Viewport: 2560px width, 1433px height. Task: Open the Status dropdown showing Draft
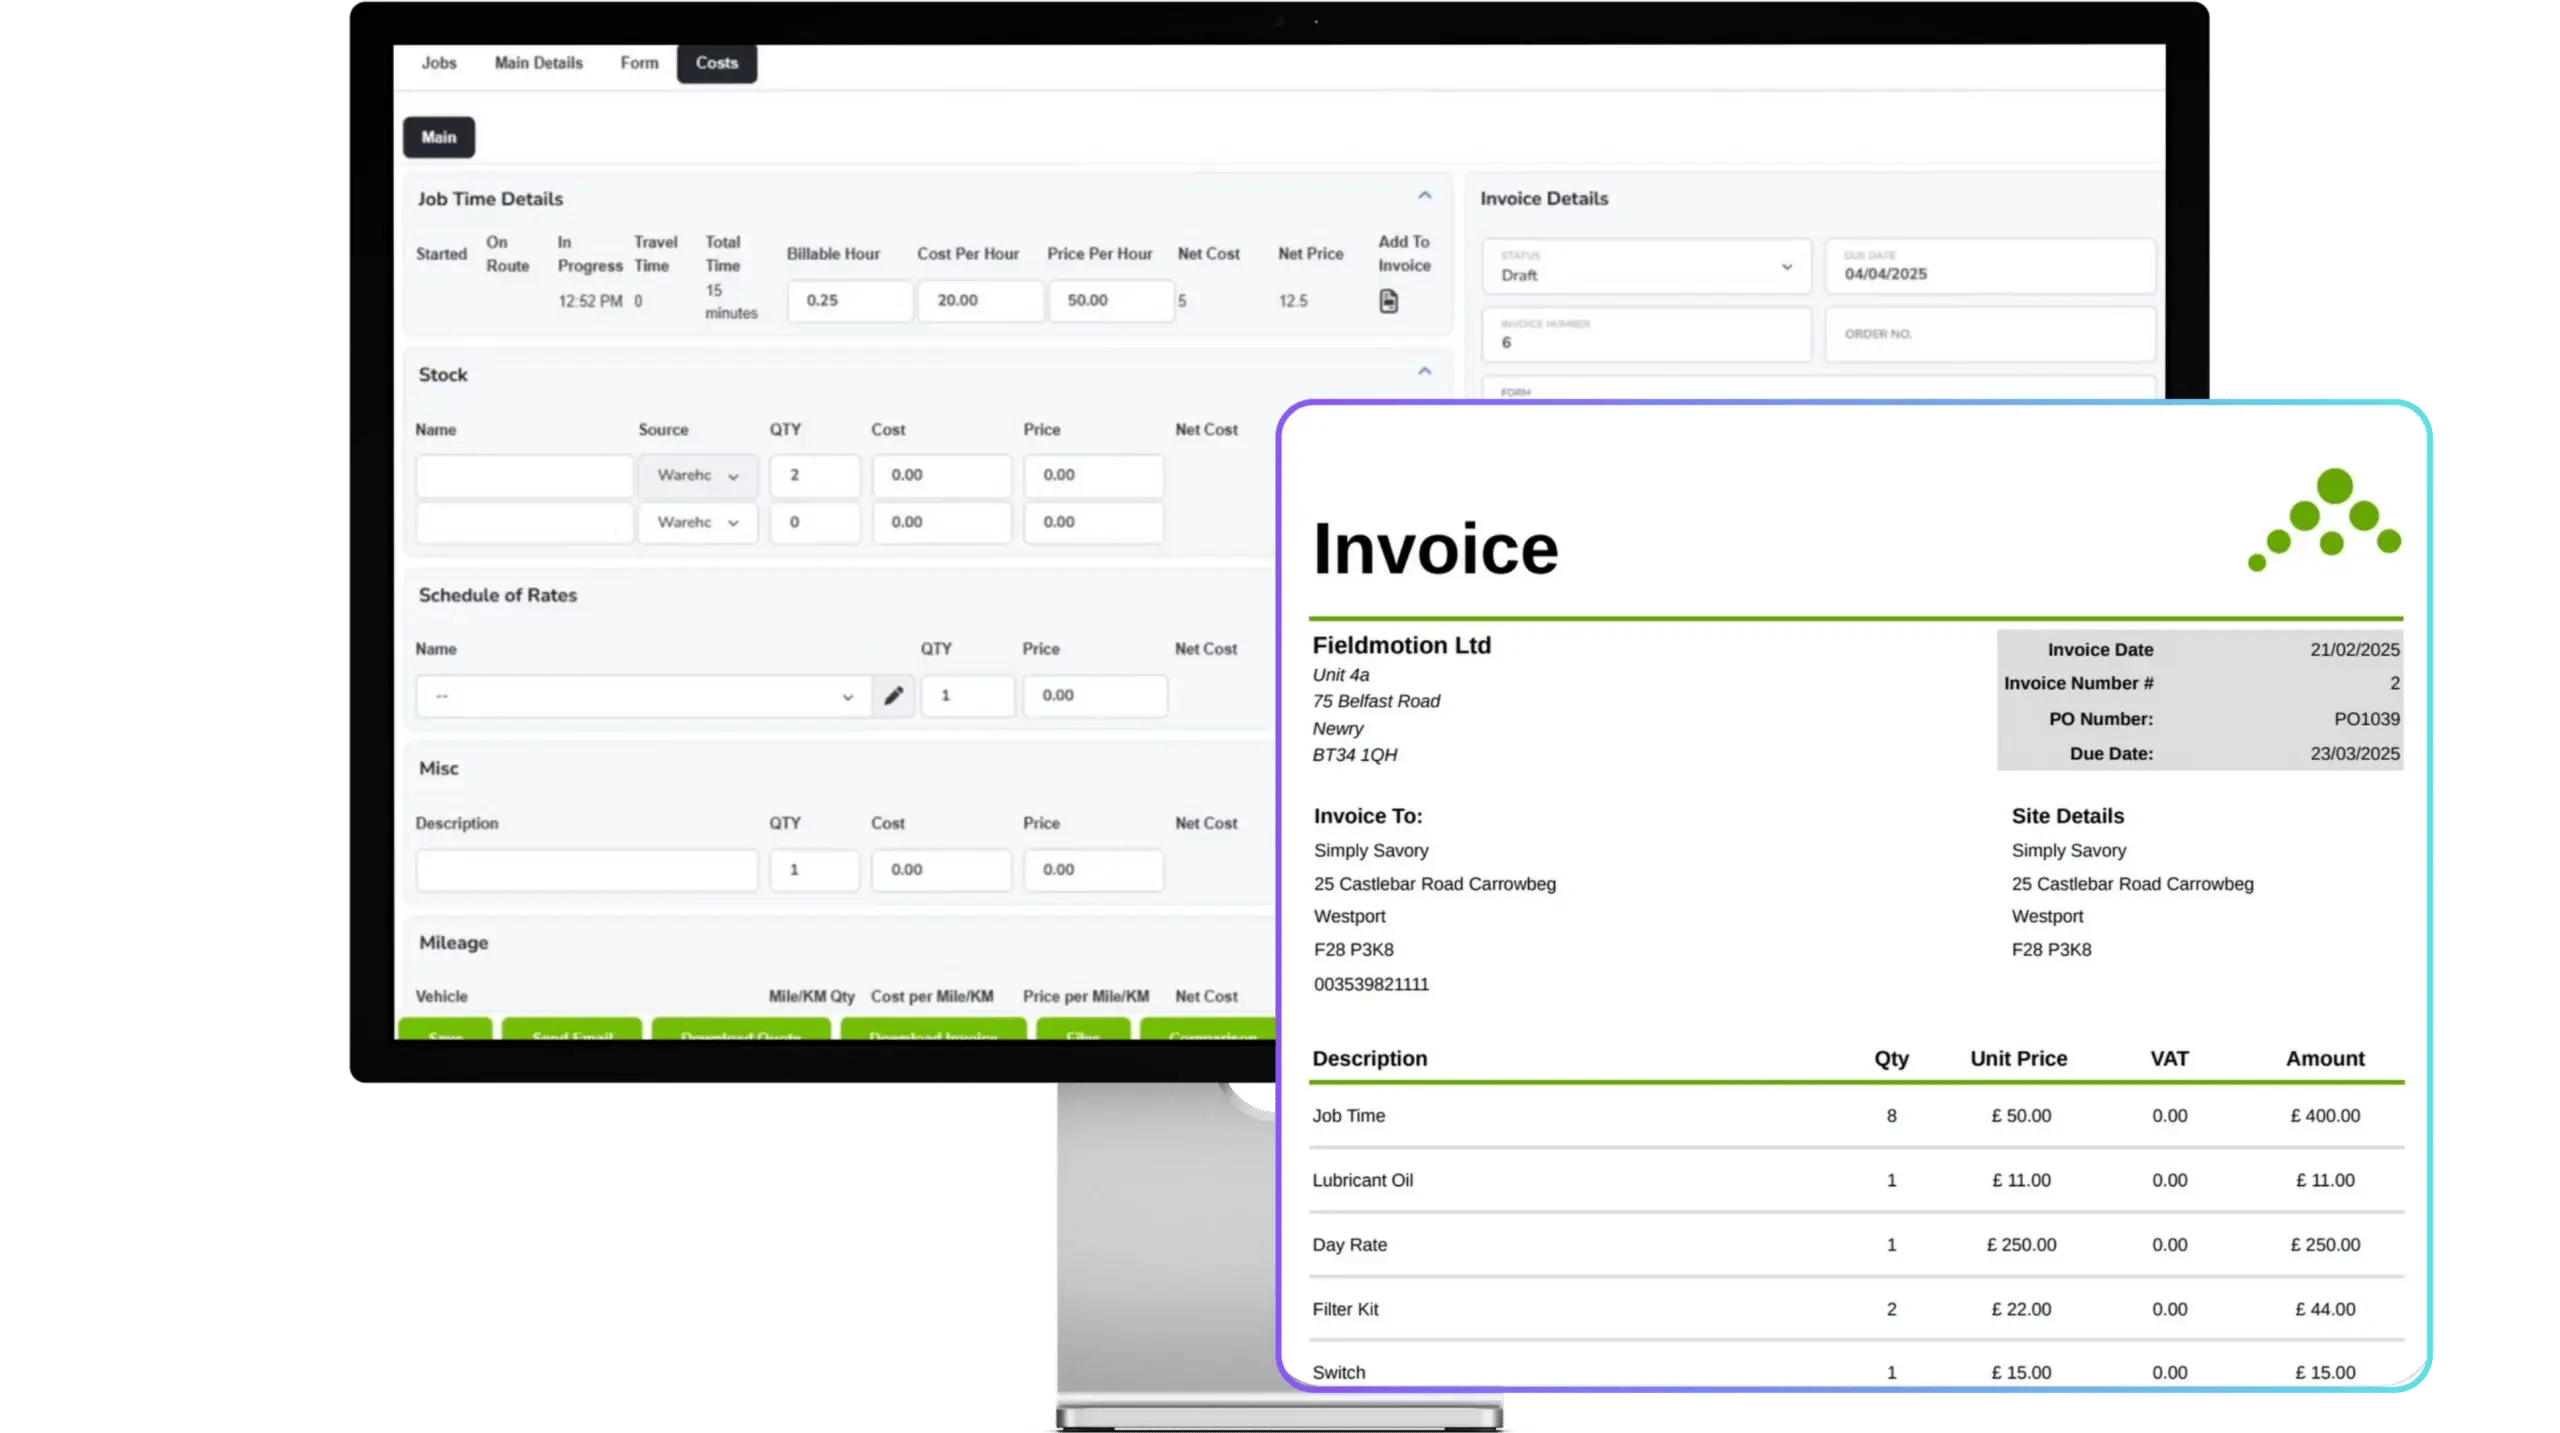point(1646,266)
